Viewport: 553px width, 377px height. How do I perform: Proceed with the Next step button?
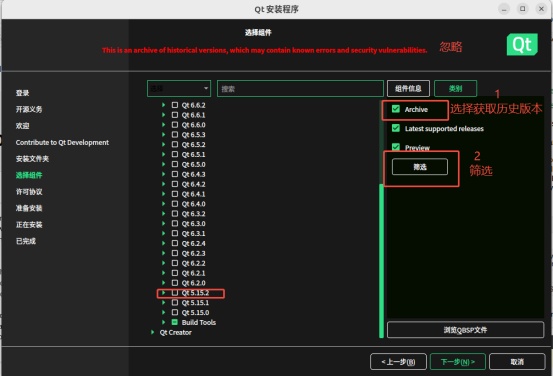(x=458, y=361)
